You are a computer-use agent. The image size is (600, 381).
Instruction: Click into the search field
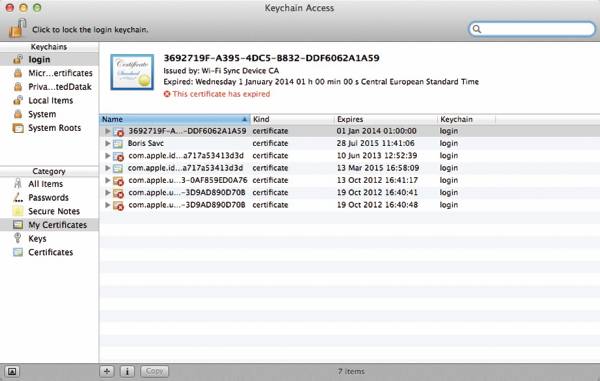[x=532, y=29]
